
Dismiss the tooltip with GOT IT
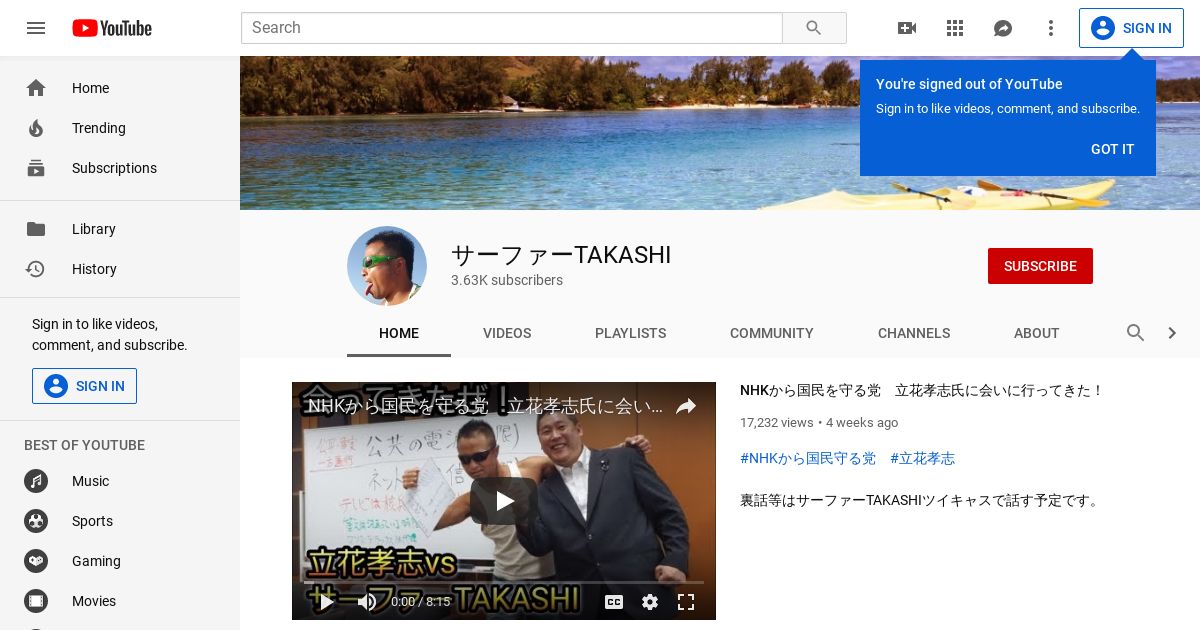[1112, 149]
